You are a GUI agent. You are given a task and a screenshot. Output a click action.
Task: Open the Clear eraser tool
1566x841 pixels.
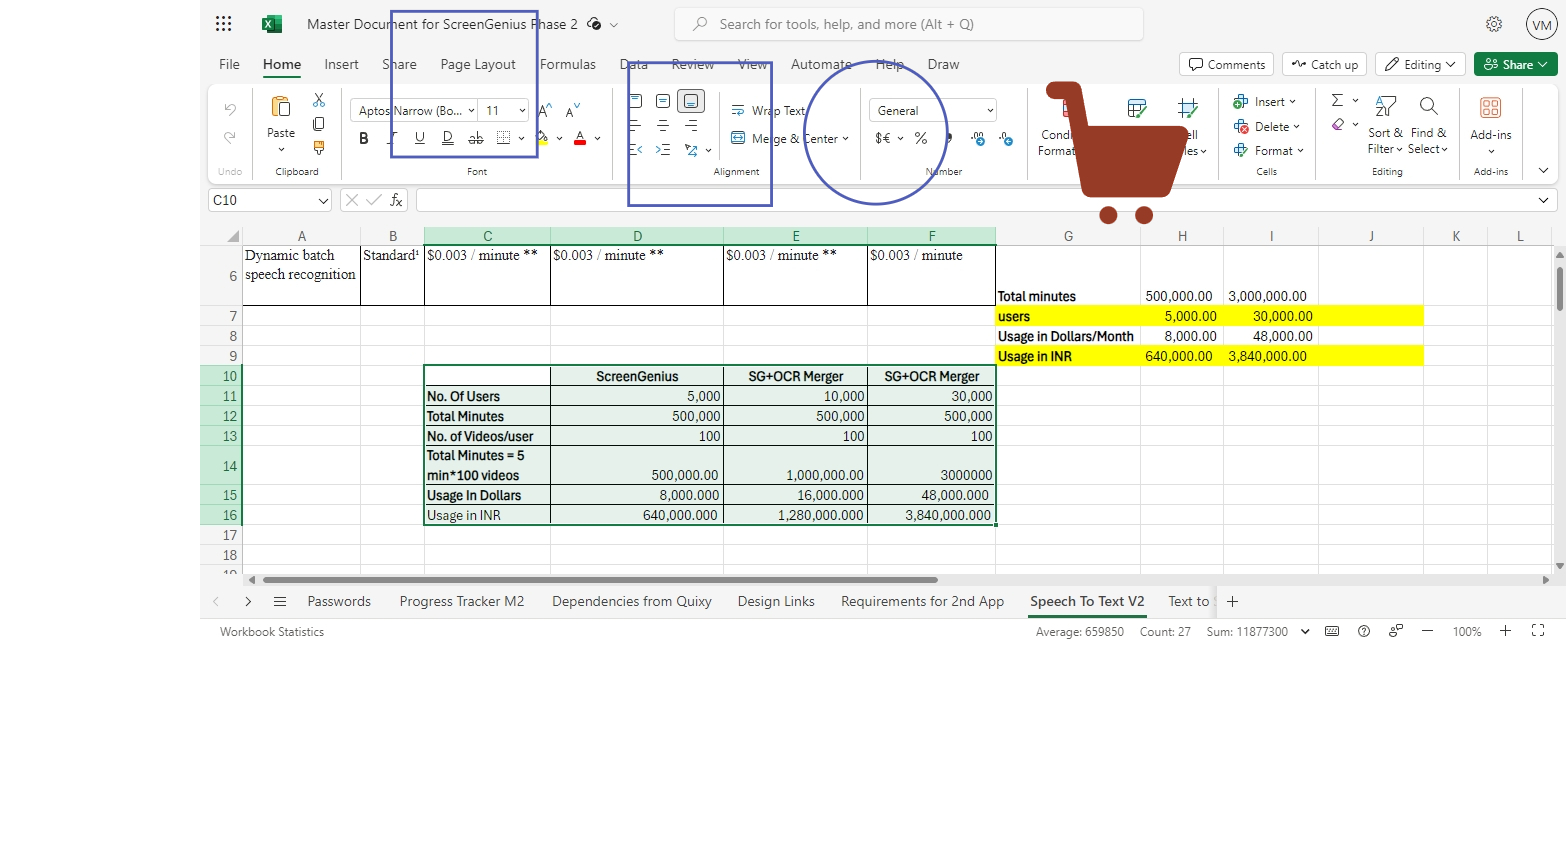[x=1338, y=124]
